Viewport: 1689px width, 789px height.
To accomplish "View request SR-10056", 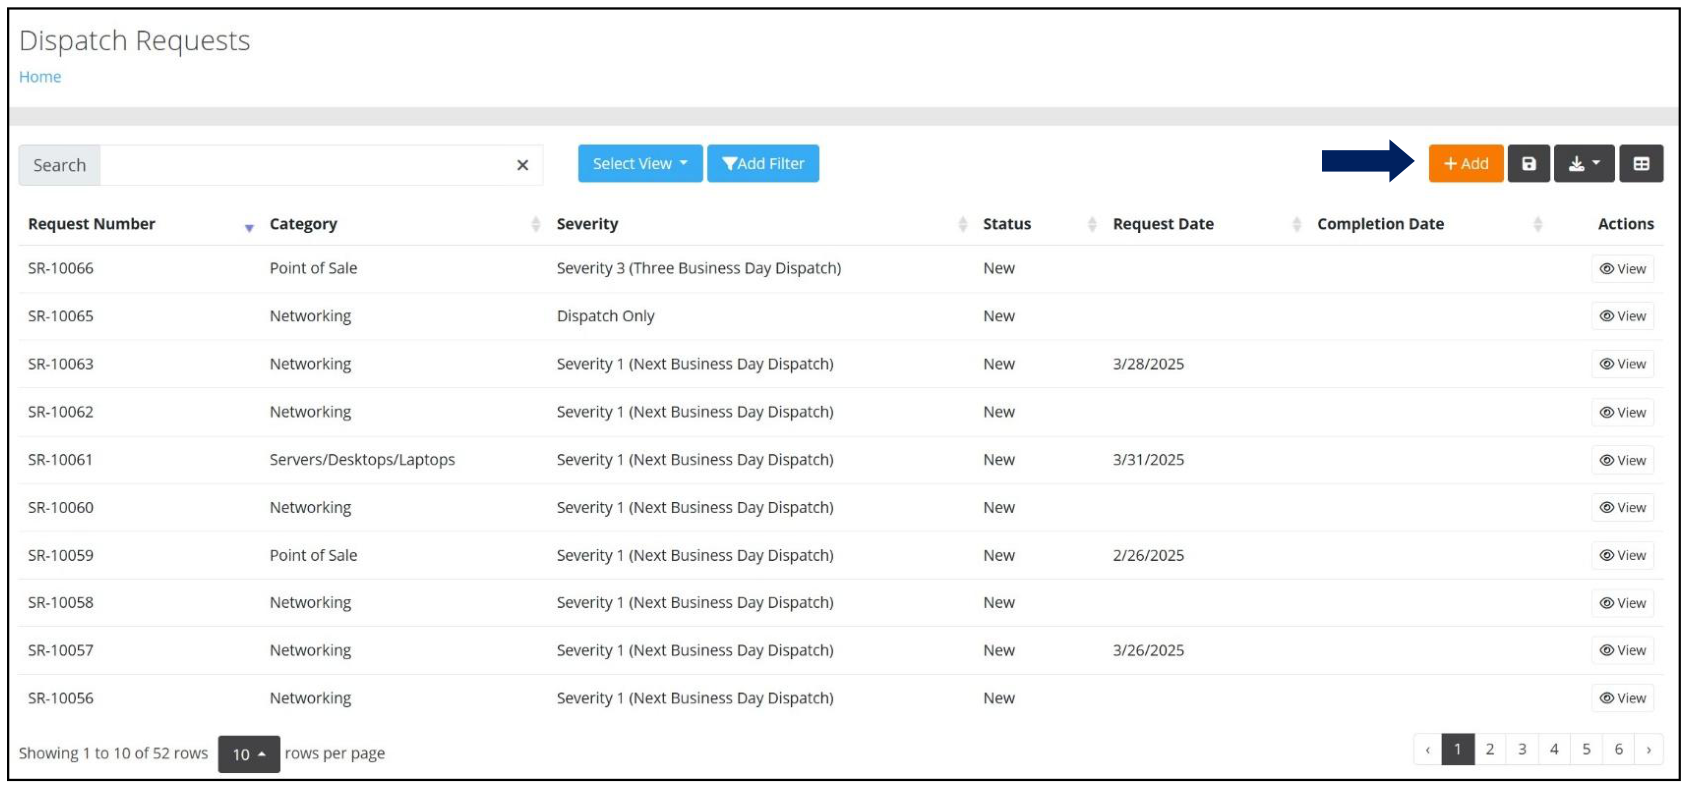I will pos(1622,698).
